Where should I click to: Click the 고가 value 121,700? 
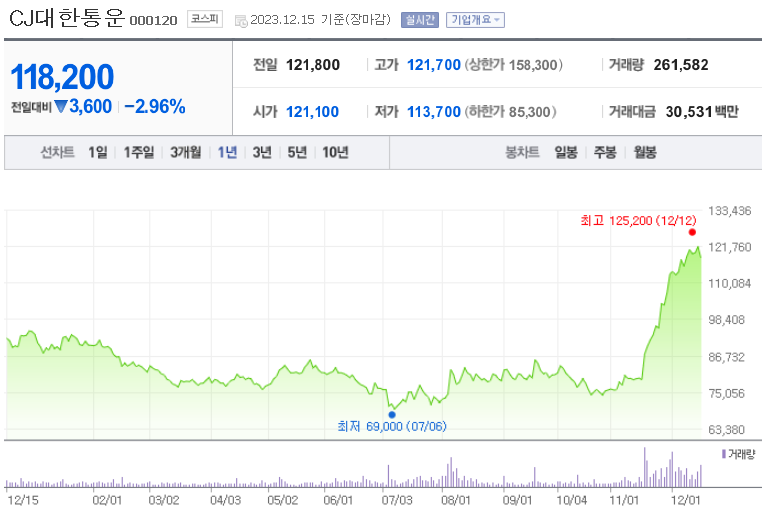coord(433,65)
